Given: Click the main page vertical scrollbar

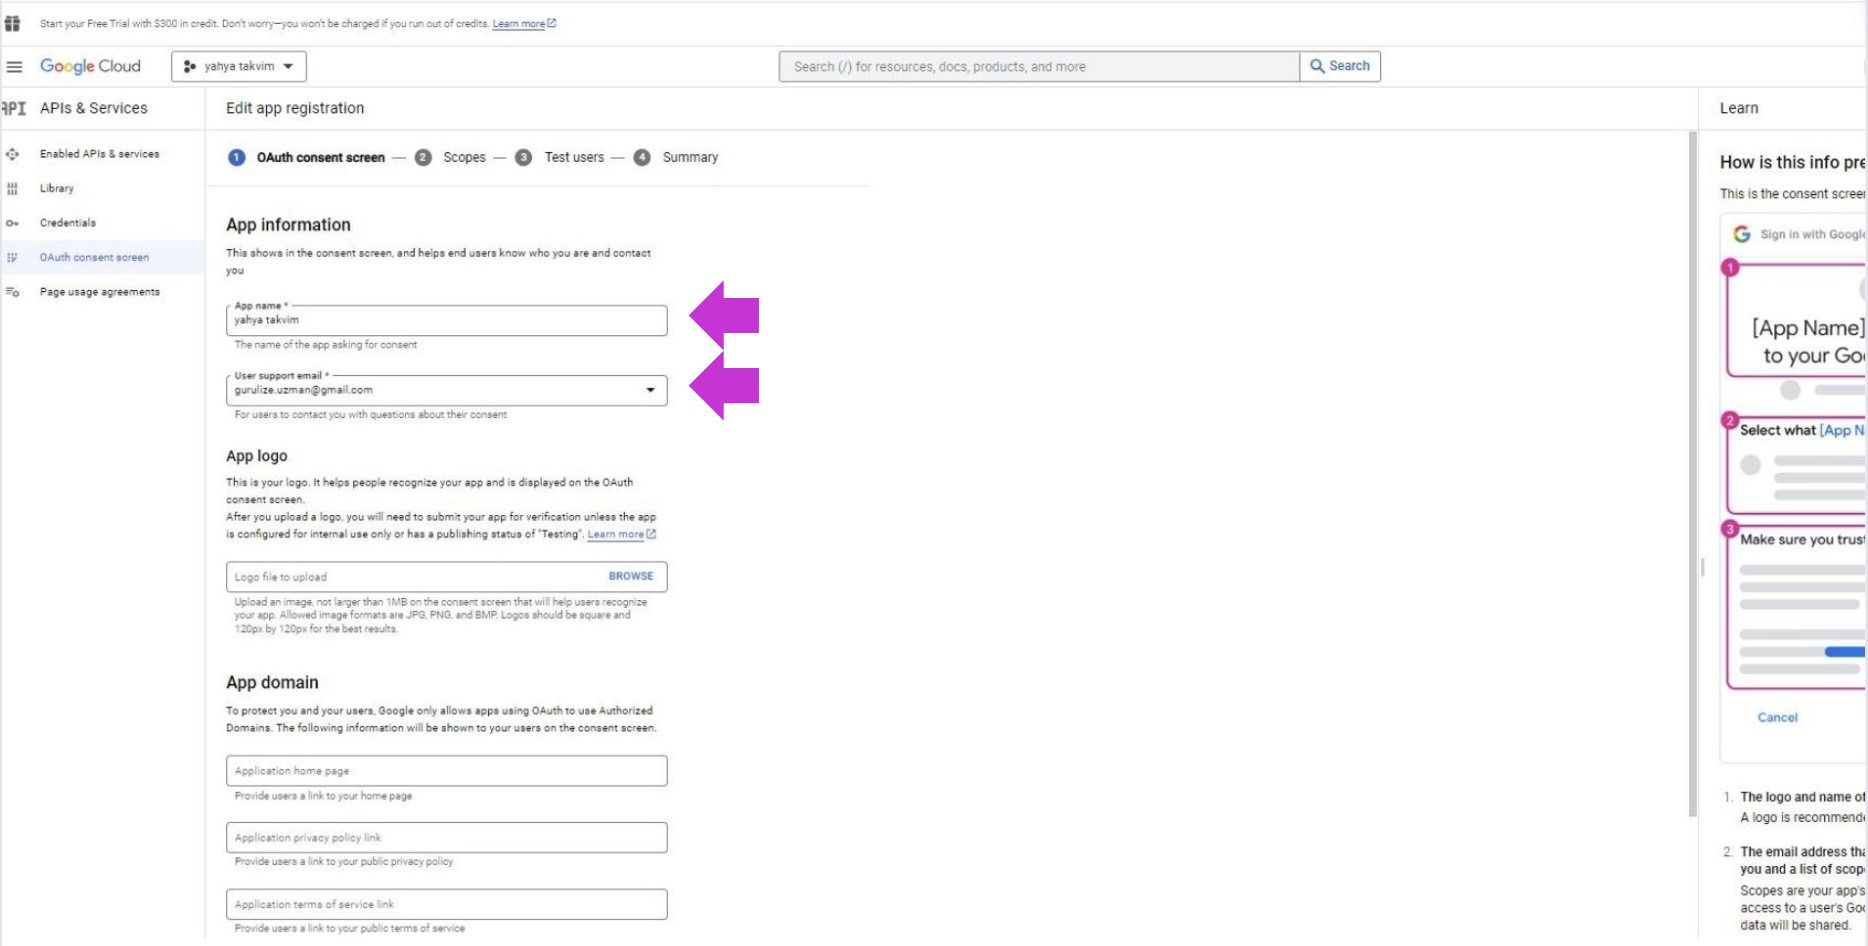Looking at the screenshot, I should click(x=1693, y=474).
